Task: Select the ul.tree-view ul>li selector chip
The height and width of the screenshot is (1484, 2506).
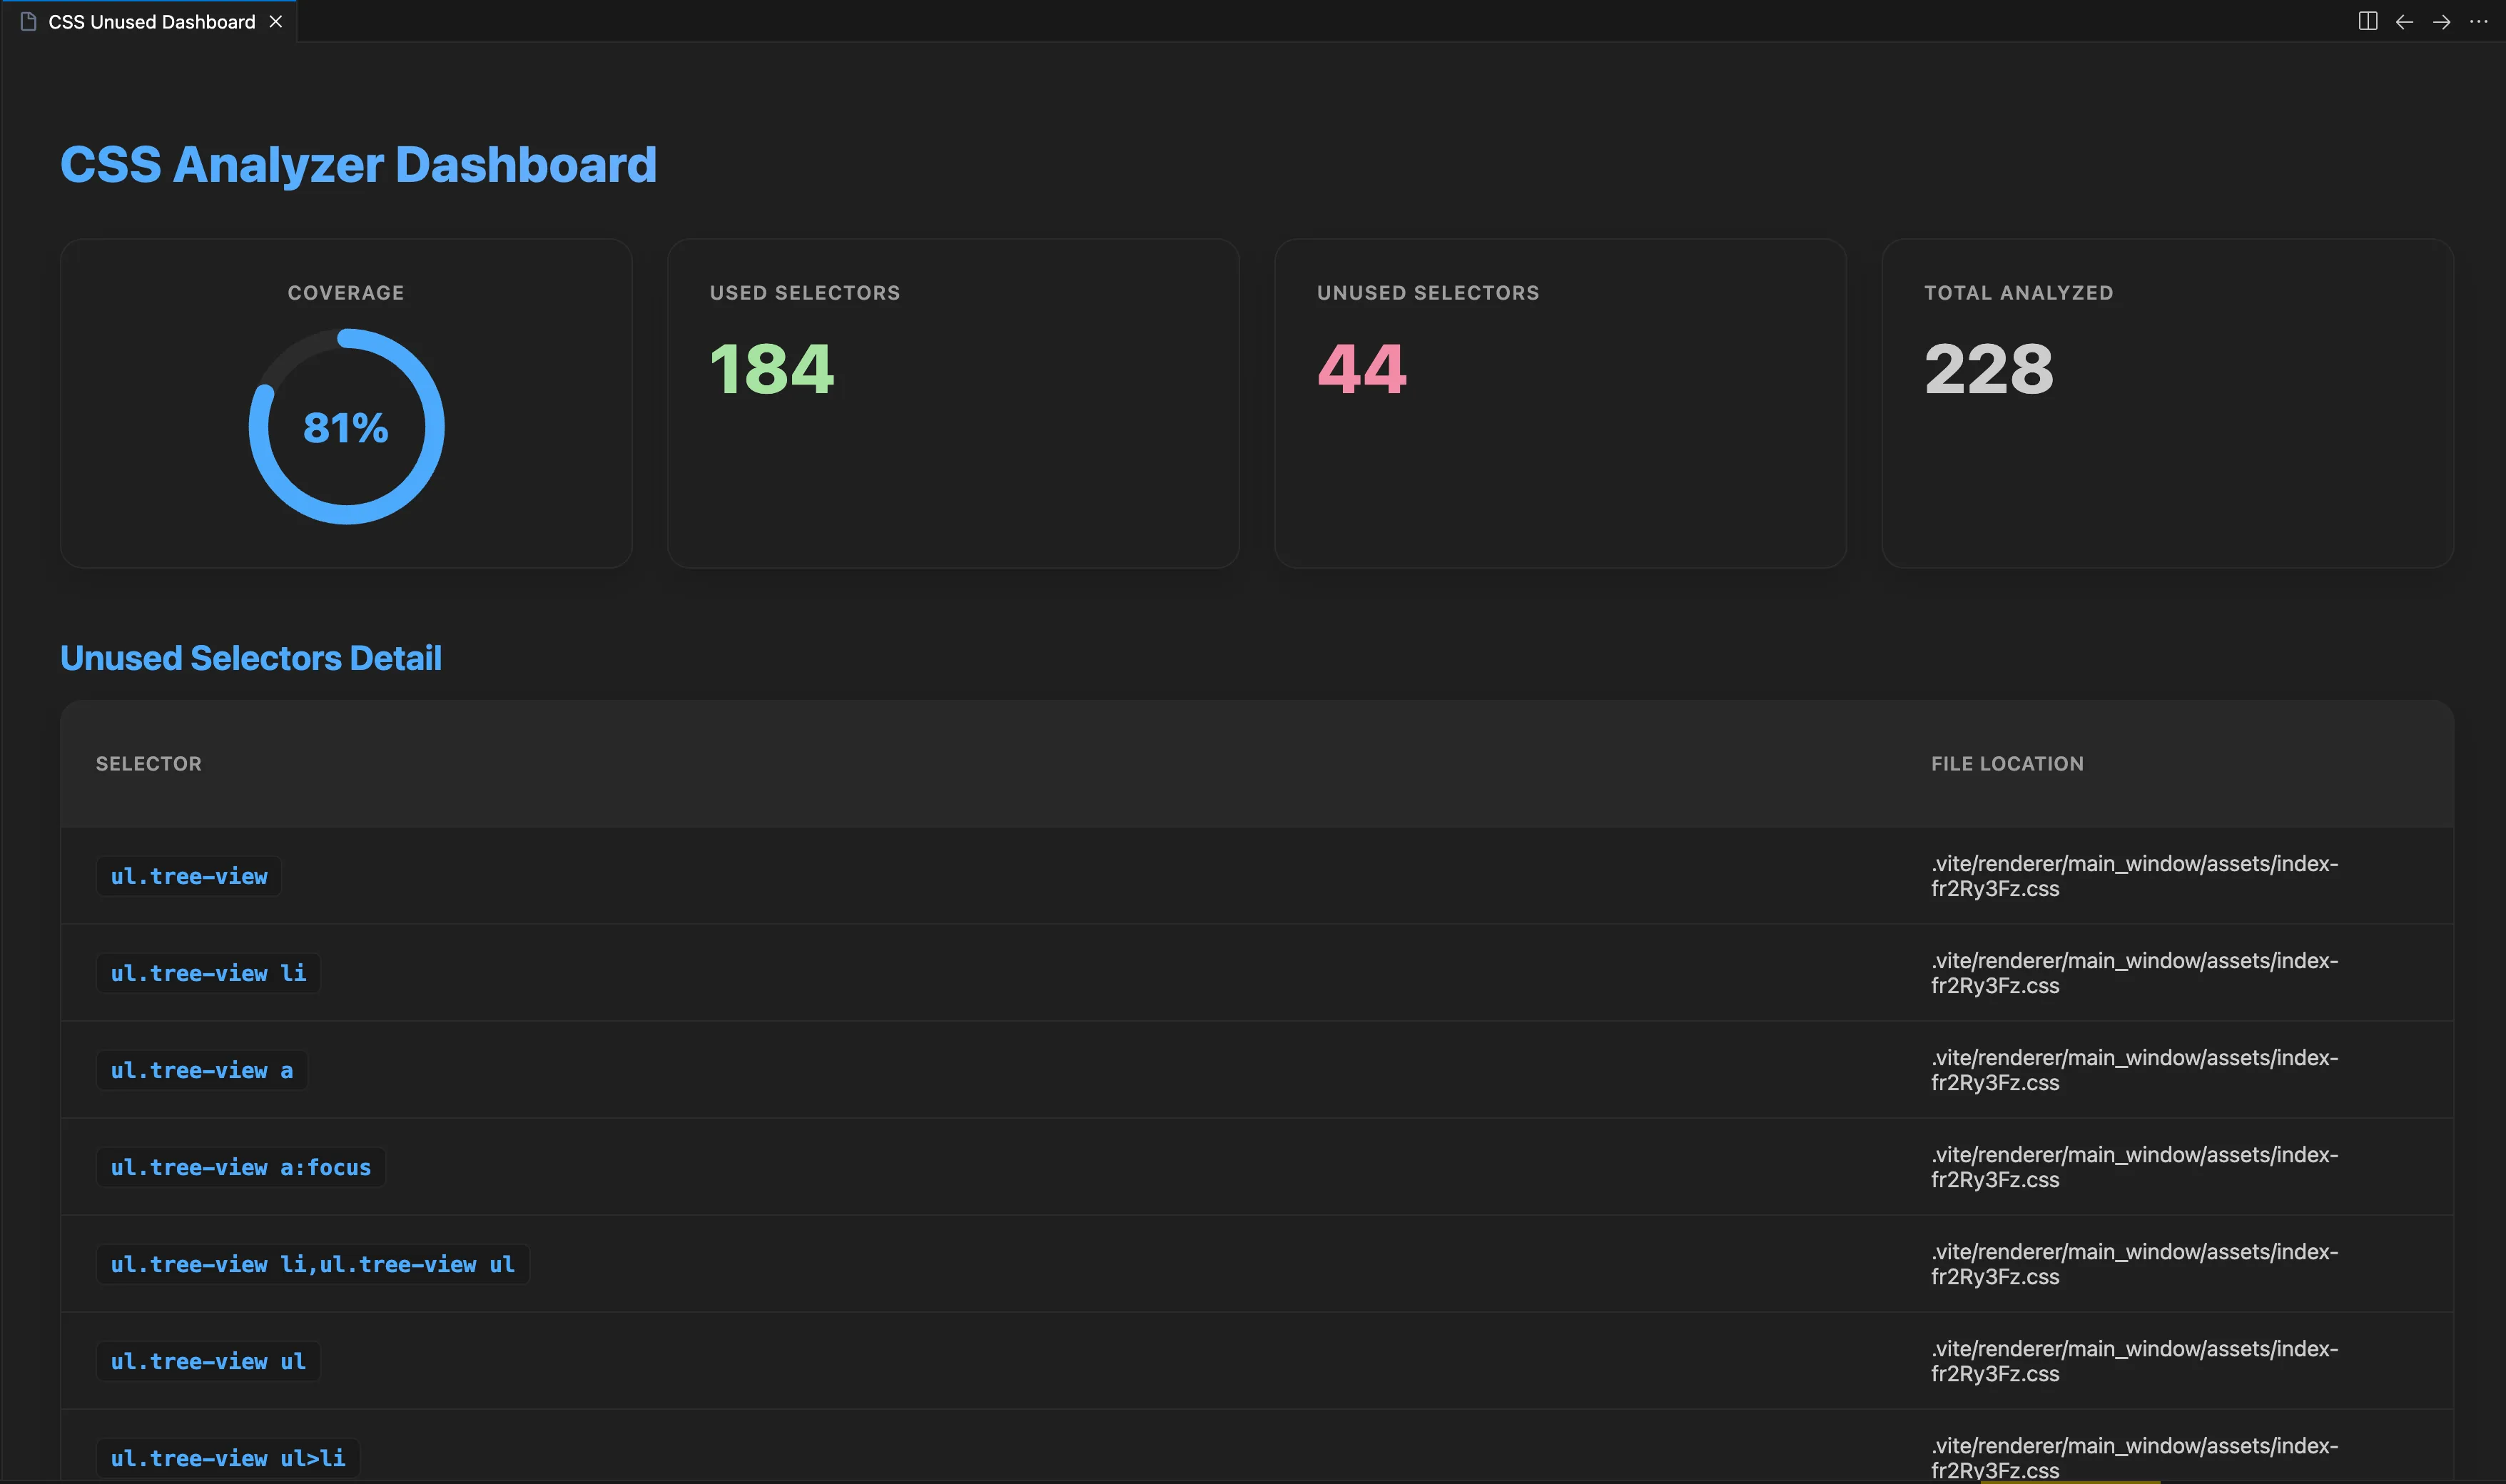Action: [x=228, y=1458]
